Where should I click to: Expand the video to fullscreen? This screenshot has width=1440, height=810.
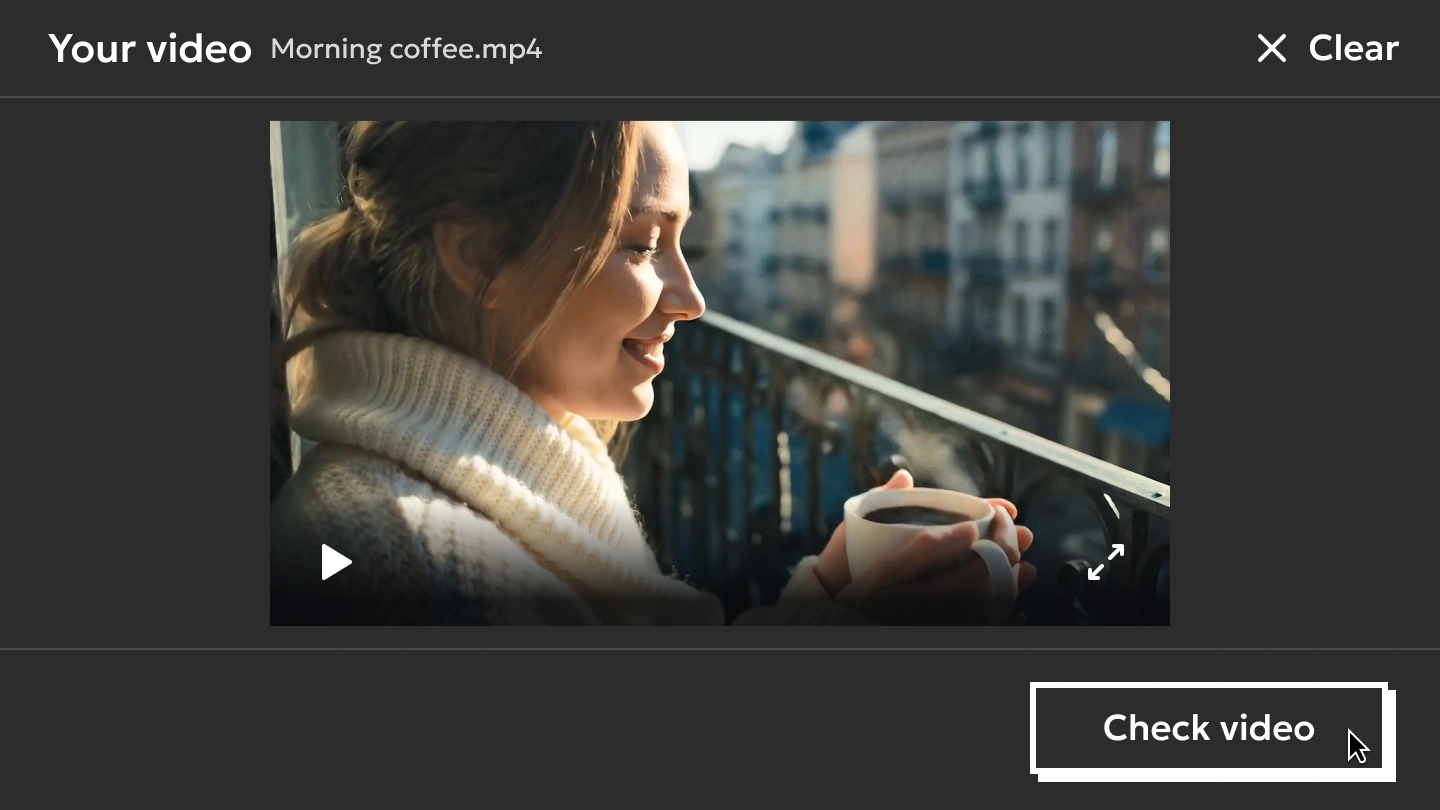point(1106,562)
